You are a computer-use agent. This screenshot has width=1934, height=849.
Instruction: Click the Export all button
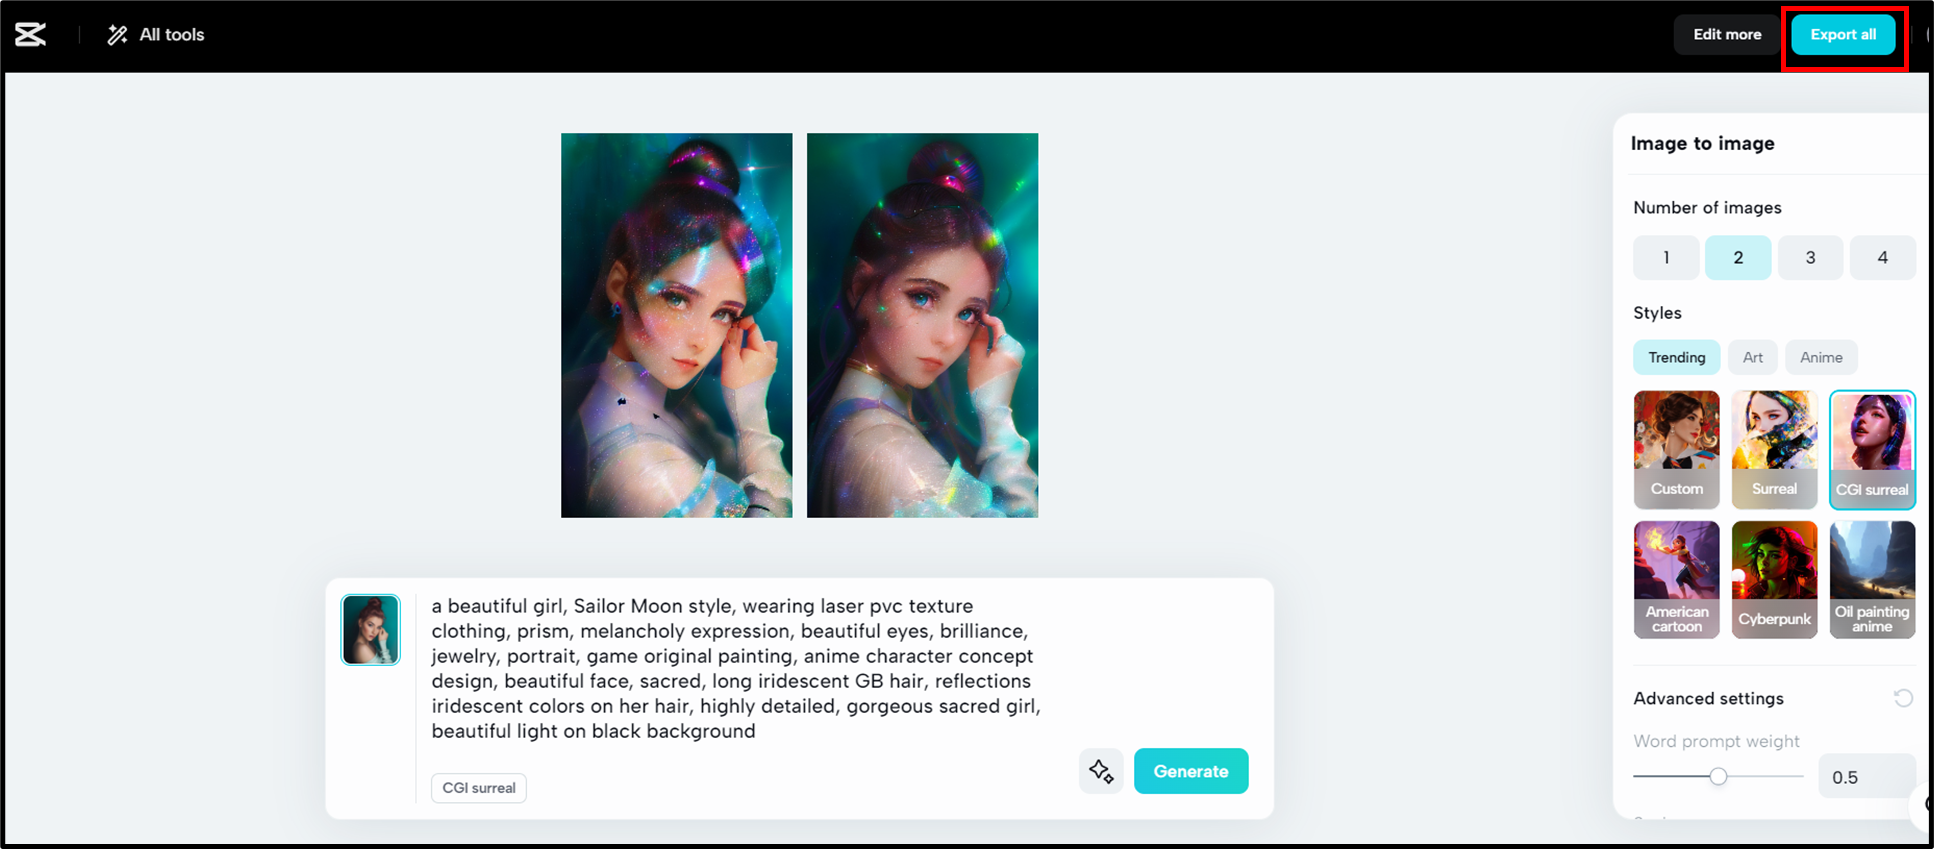(x=1843, y=34)
